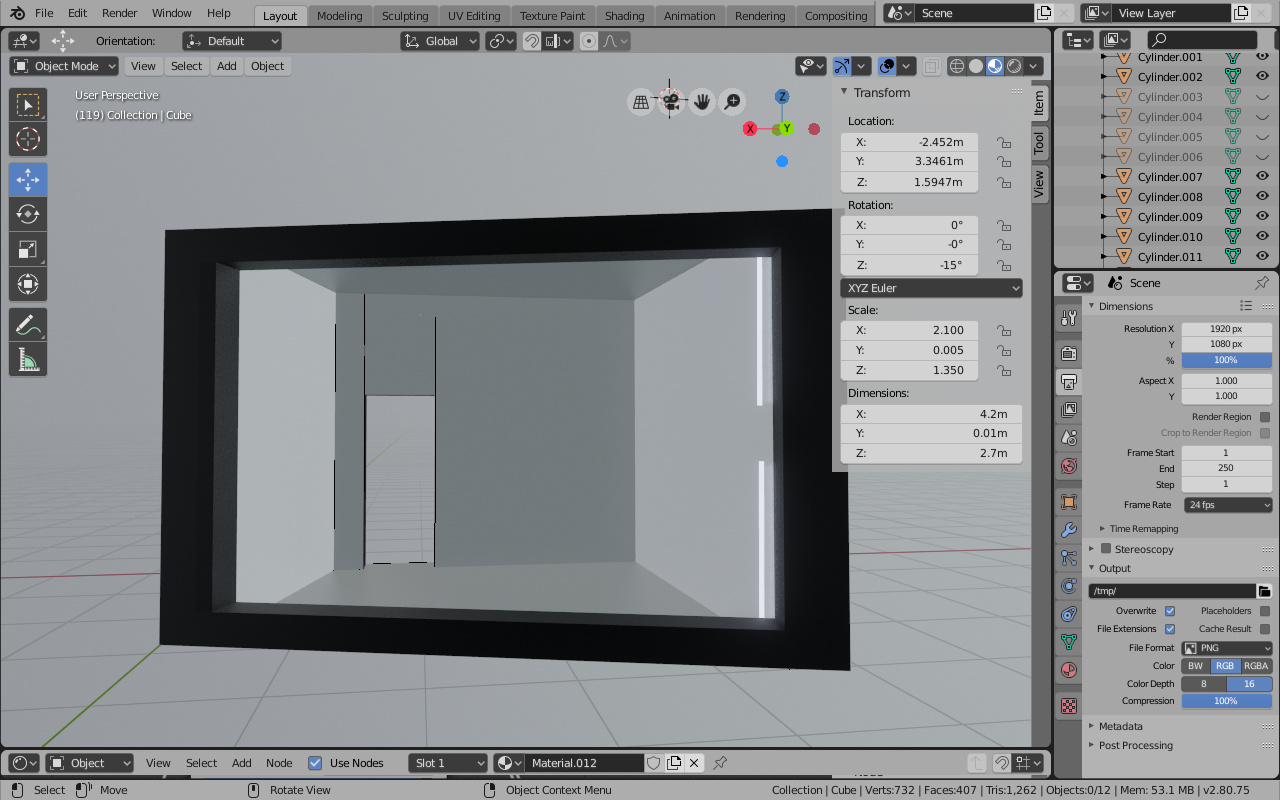1280x800 pixels.
Task: Open the Material properties tab icon
Action: [1069, 669]
